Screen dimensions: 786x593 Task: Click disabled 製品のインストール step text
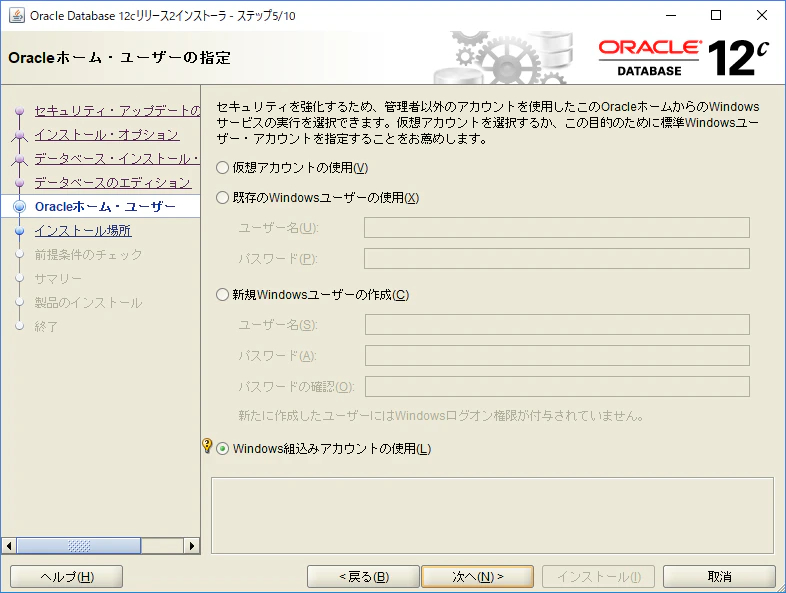88,303
